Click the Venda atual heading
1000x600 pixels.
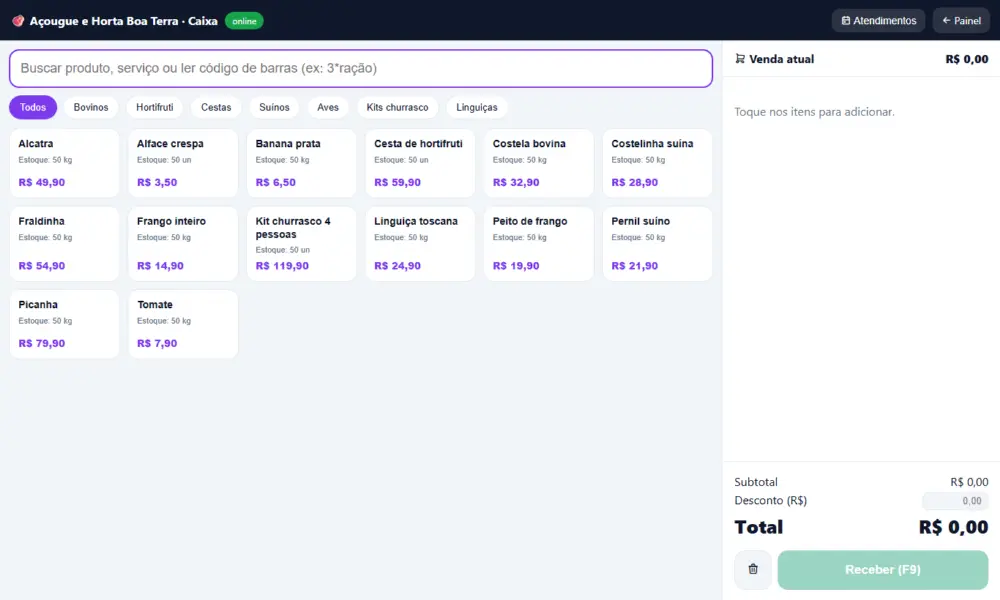tap(781, 59)
